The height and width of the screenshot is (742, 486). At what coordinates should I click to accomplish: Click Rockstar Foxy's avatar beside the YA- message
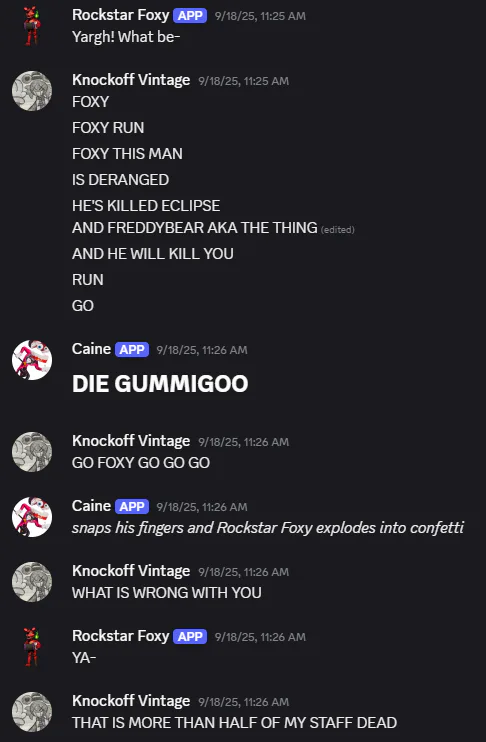(32, 647)
